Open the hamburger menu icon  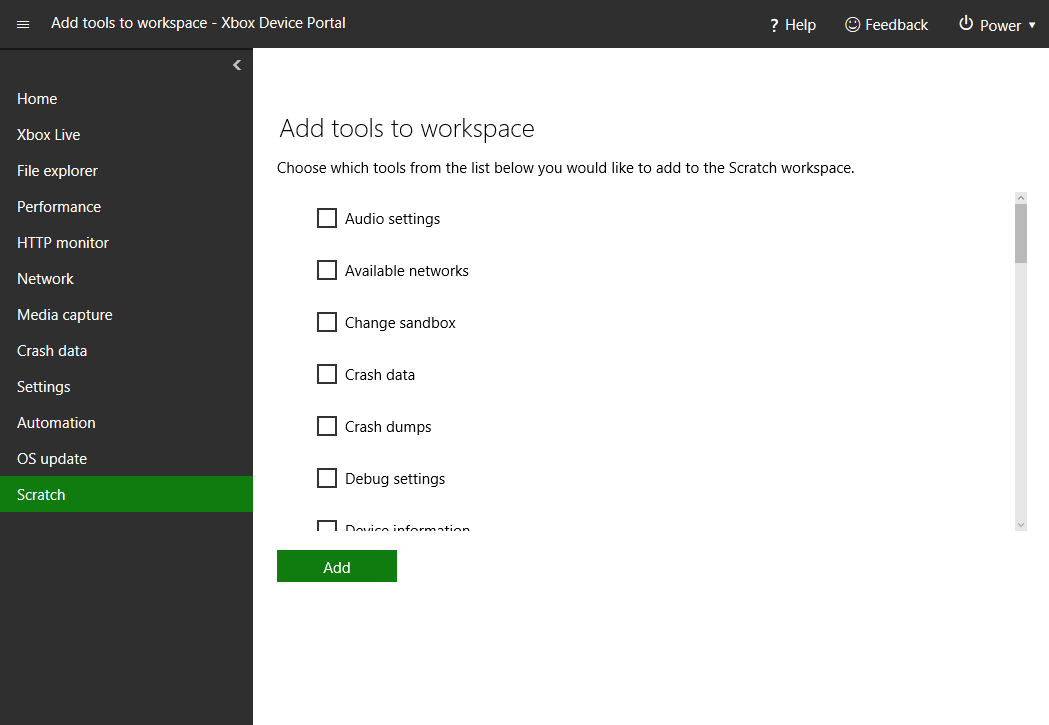click(23, 25)
